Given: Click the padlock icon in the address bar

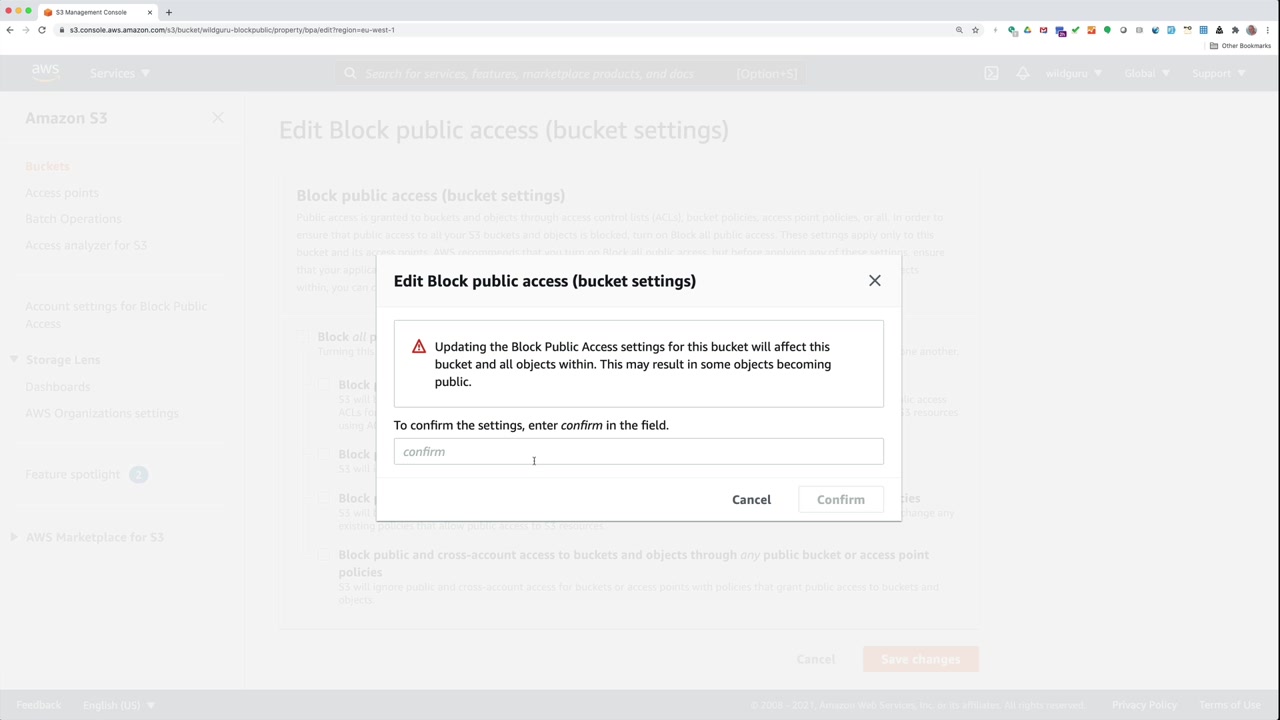Looking at the screenshot, I should pos(62,30).
